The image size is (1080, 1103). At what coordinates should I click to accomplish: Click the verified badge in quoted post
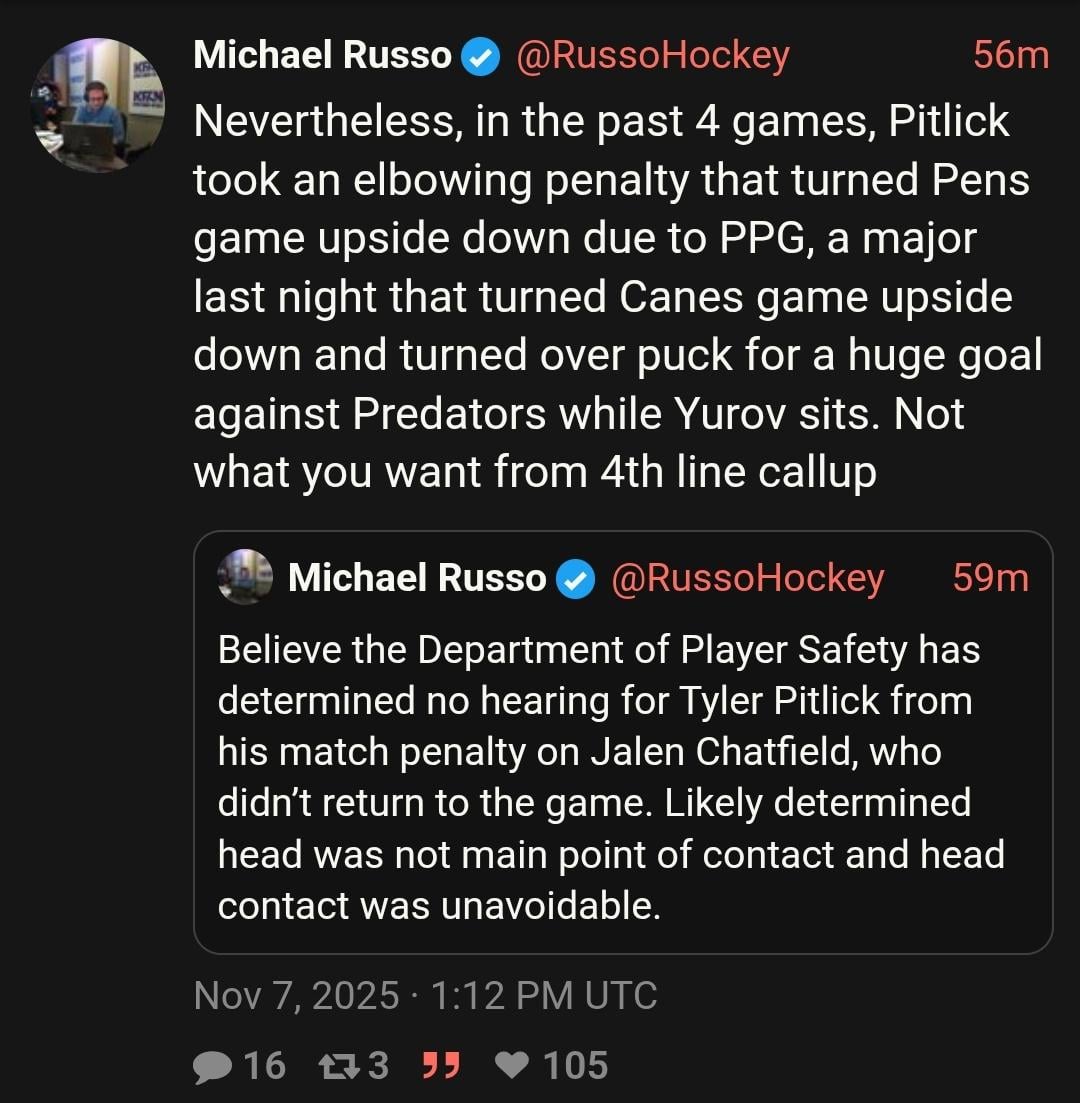click(x=576, y=579)
